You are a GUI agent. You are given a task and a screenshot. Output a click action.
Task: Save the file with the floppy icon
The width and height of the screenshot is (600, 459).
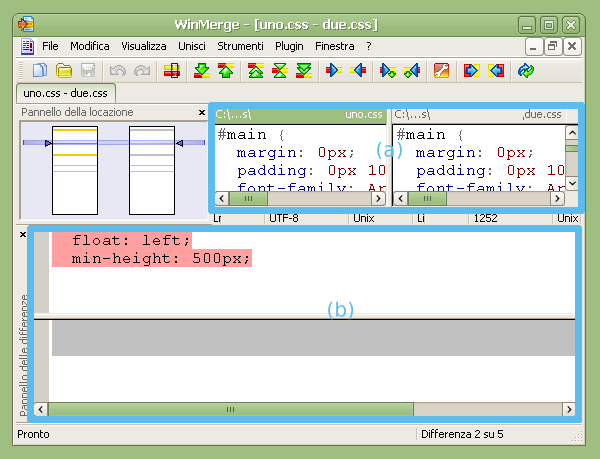click(x=88, y=70)
